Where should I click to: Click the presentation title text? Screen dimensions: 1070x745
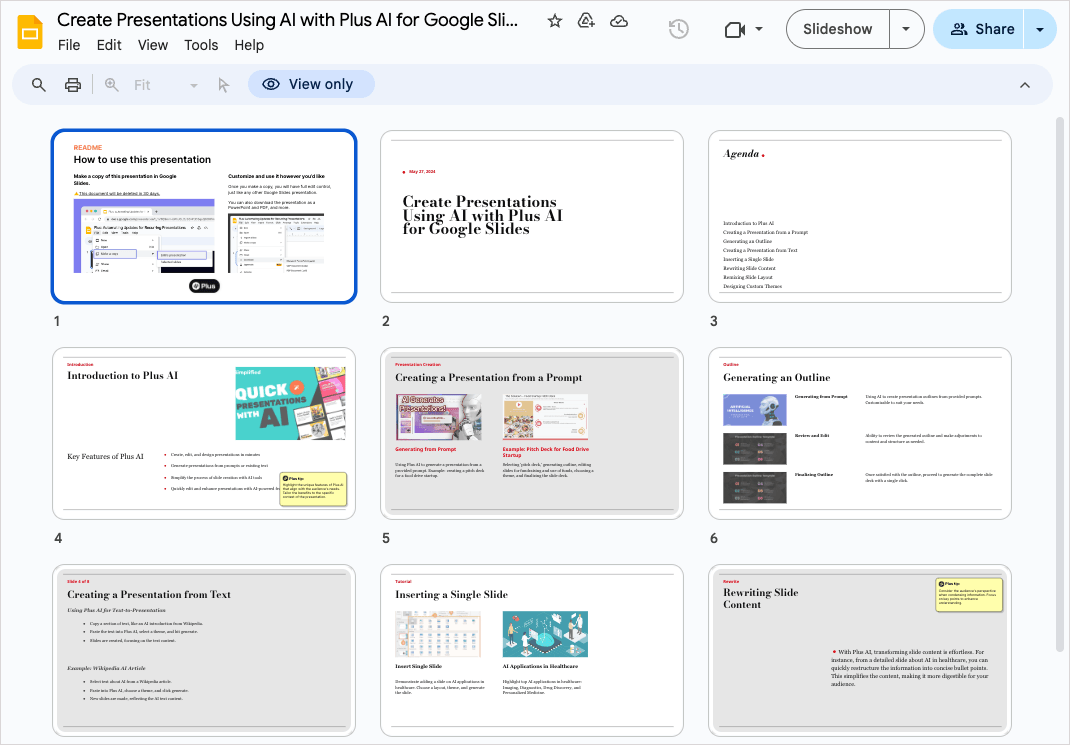click(x=287, y=20)
